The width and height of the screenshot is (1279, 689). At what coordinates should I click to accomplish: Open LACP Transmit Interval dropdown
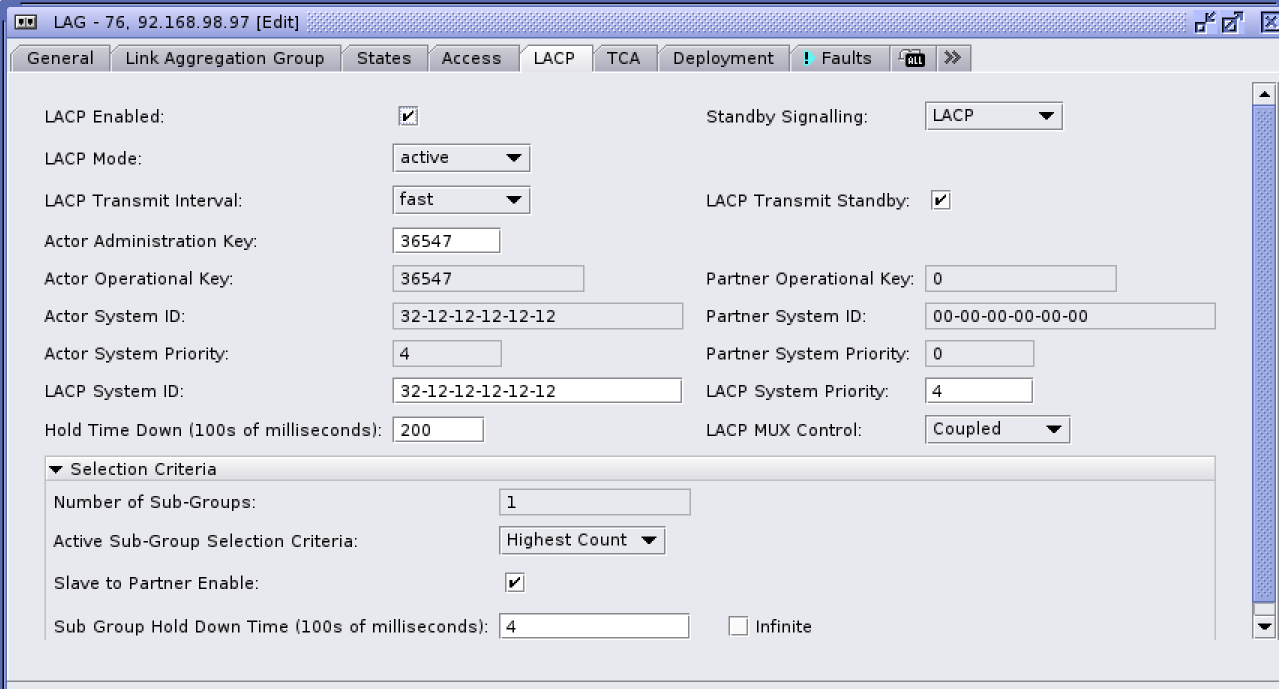pos(461,200)
